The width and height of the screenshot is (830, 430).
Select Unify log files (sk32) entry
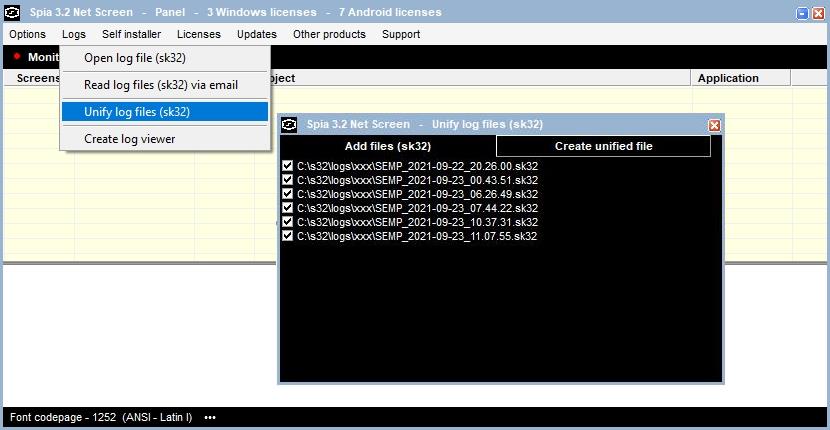[165, 112]
